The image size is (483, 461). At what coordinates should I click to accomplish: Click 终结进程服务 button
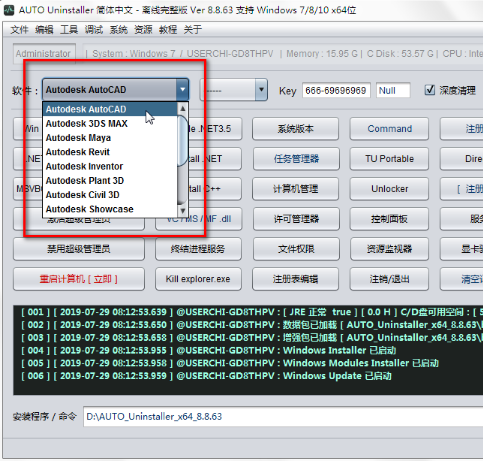(198, 249)
